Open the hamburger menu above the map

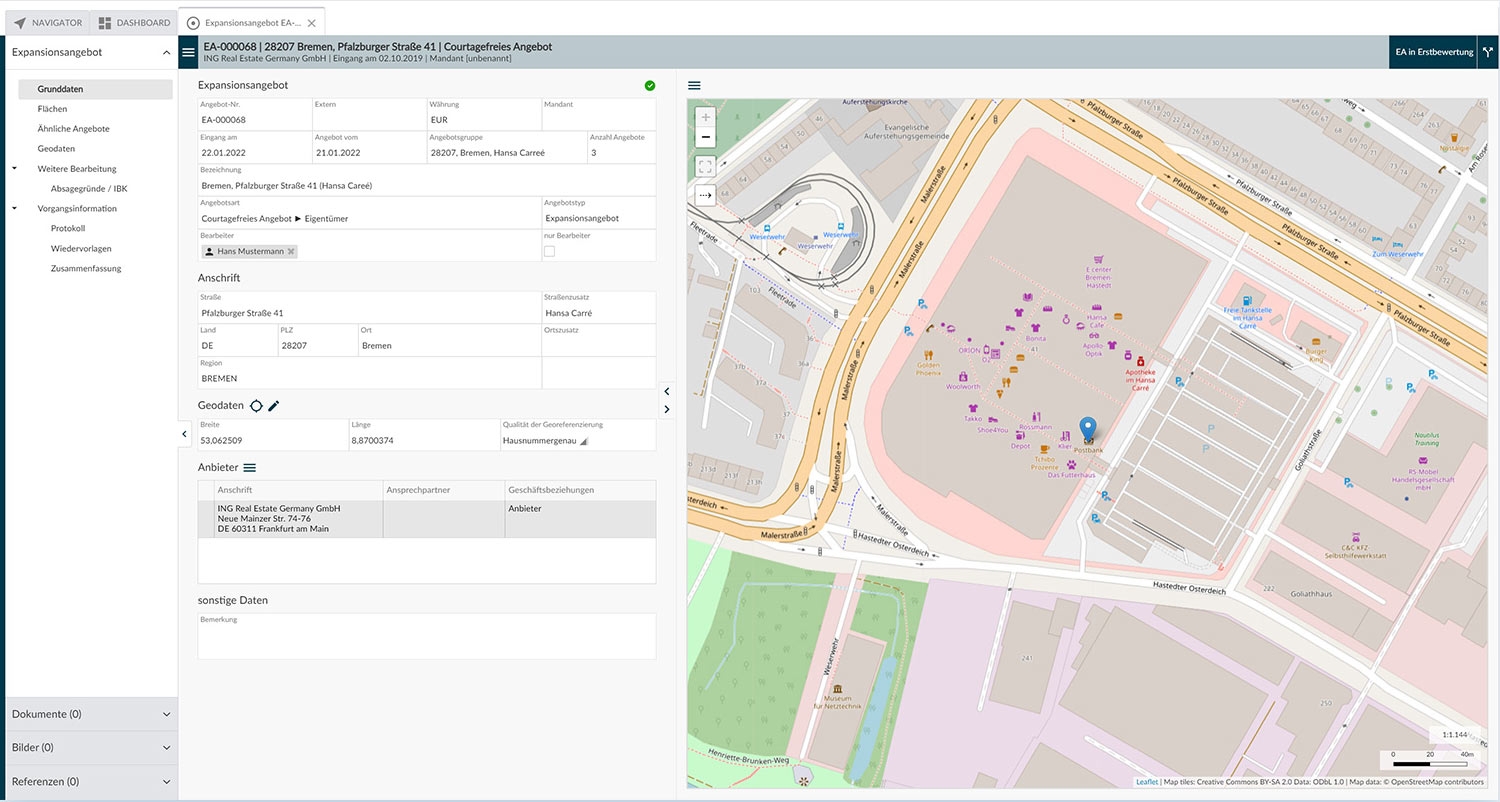coord(694,86)
